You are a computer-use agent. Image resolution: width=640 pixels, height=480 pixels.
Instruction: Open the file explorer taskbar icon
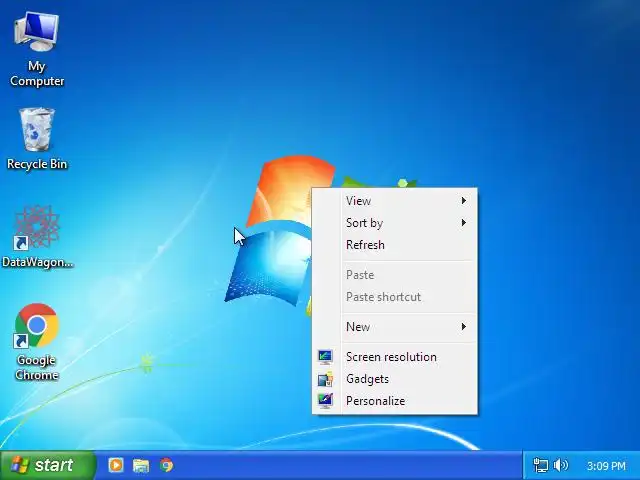click(141, 465)
